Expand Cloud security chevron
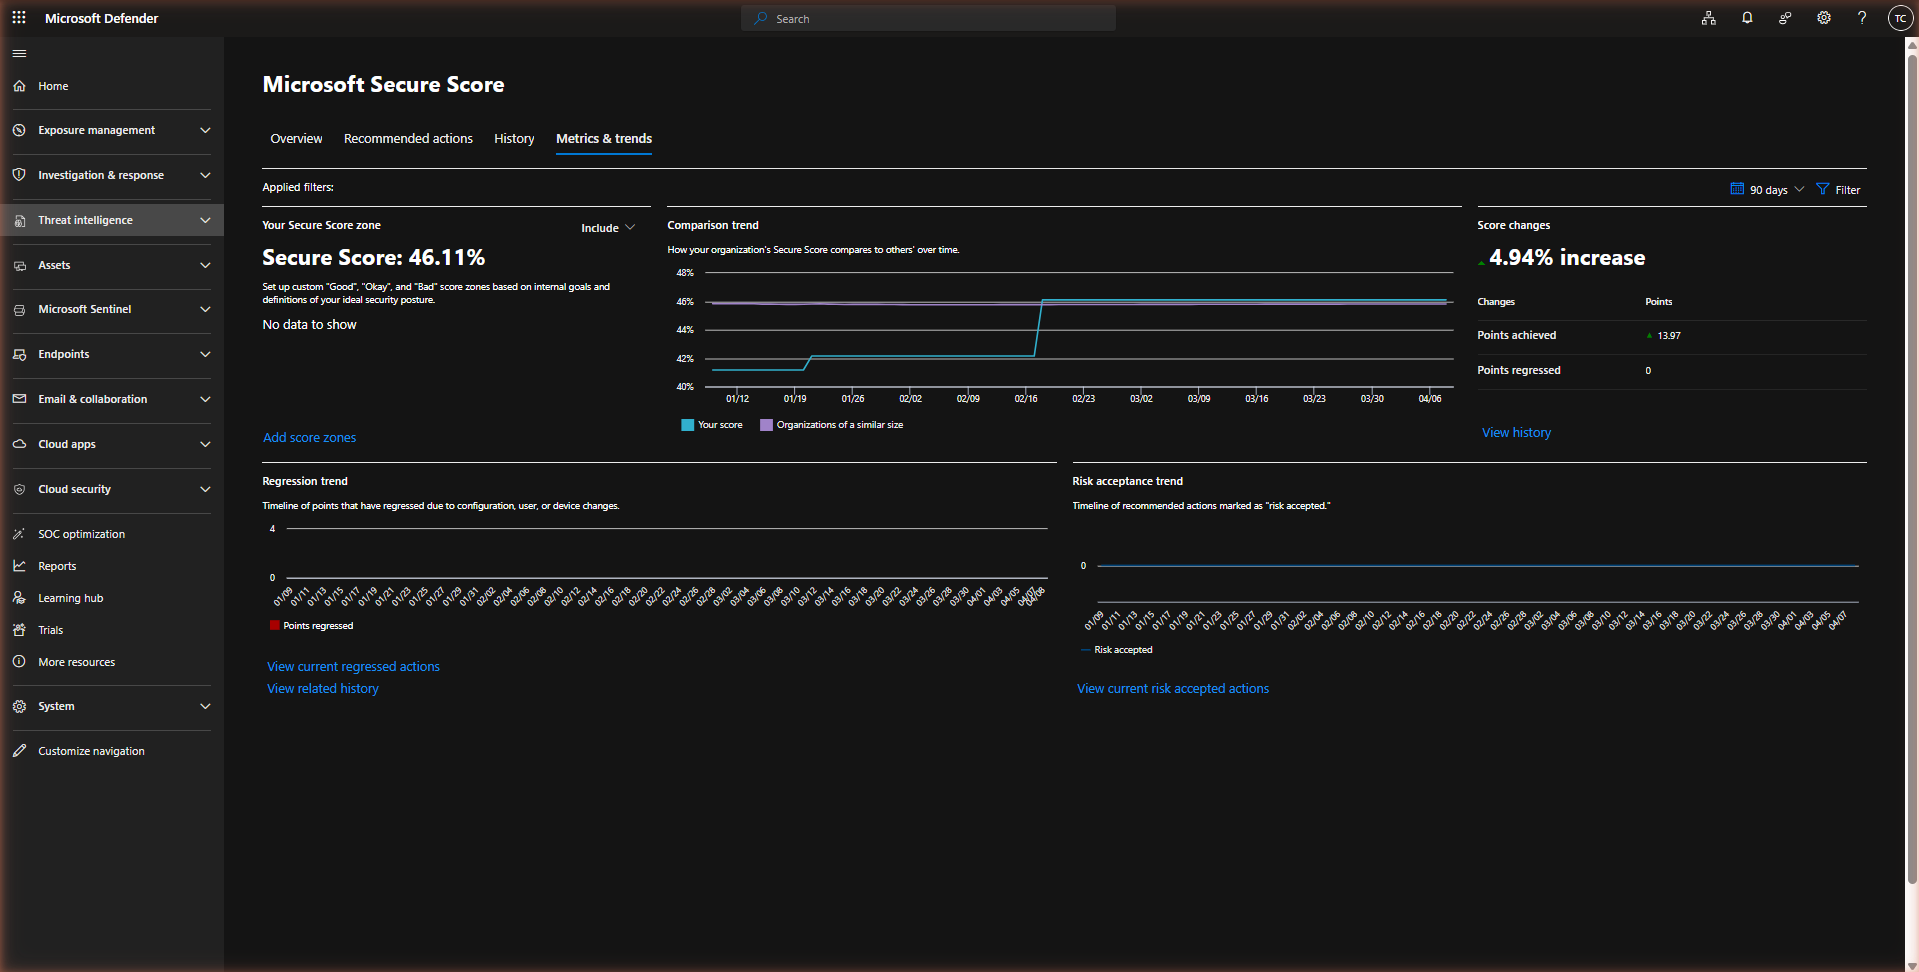This screenshot has height=972, width=1919. point(205,489)
